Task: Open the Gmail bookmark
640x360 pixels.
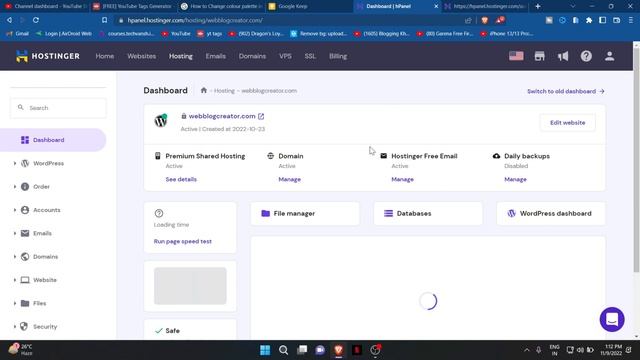Action: pyautogui.click(x=18, y=33)
